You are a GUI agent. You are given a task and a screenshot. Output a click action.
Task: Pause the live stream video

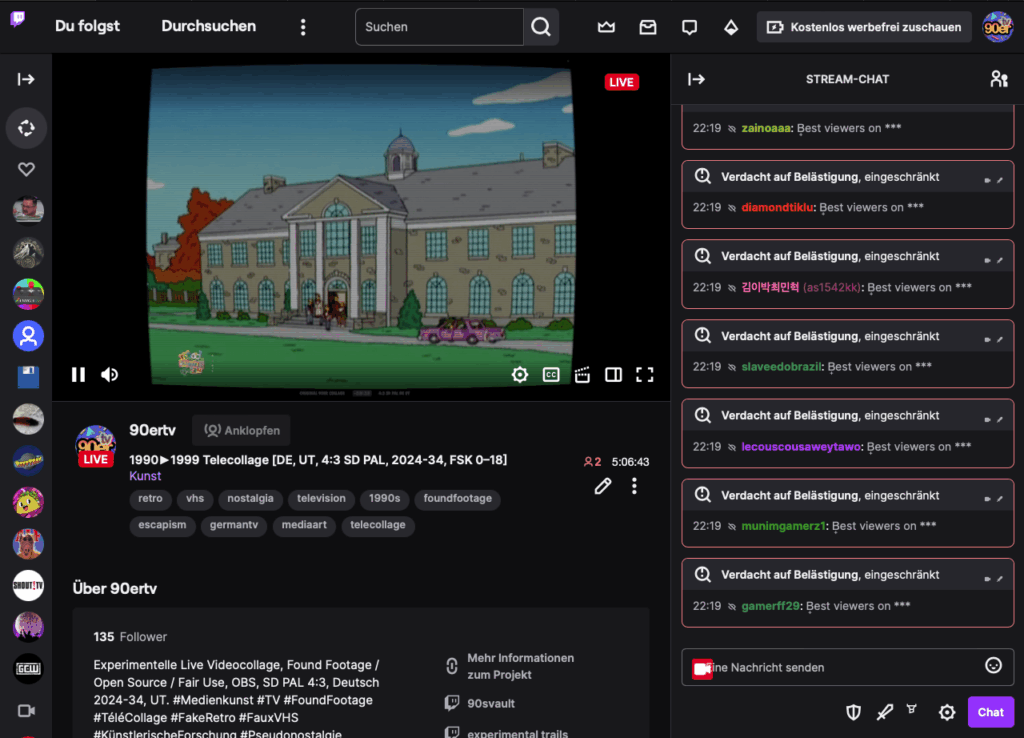[x=78, y=374]
